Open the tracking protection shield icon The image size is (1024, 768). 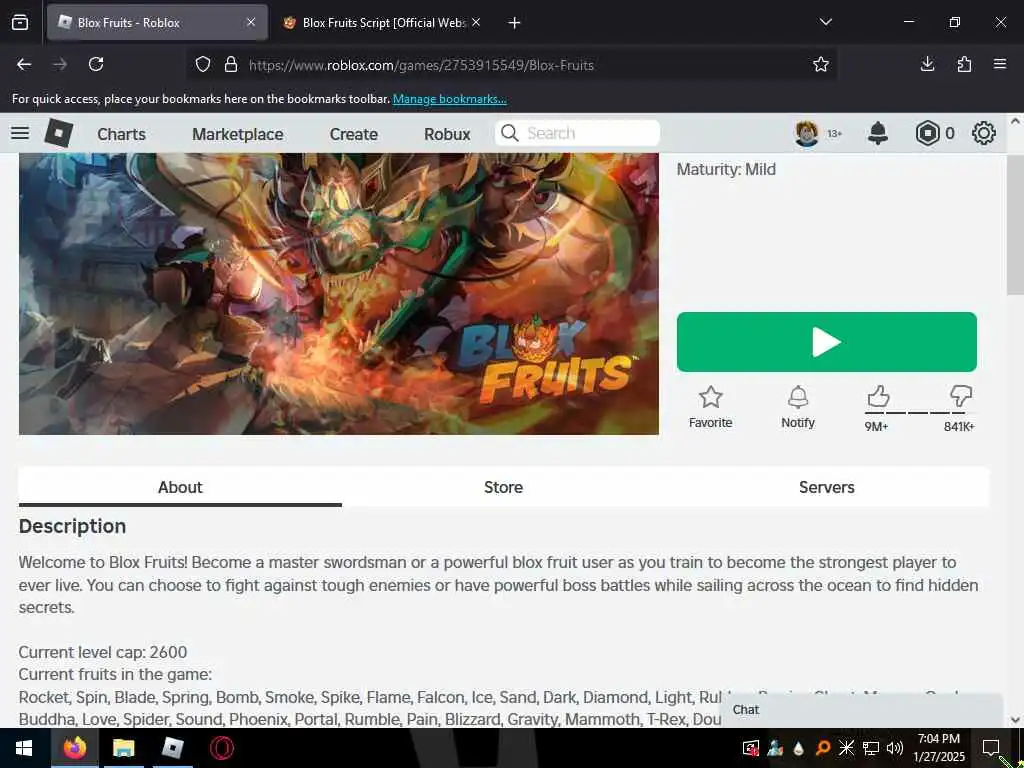tap(203, 64)
